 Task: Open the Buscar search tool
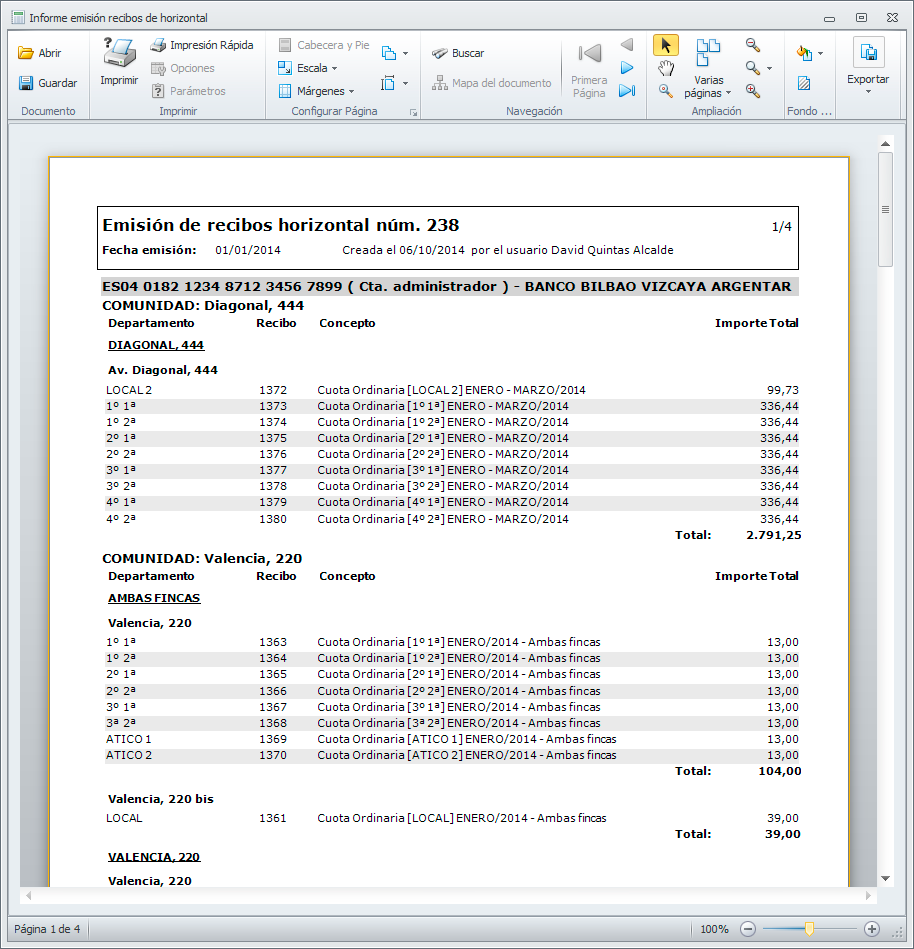tap(457, 53)
